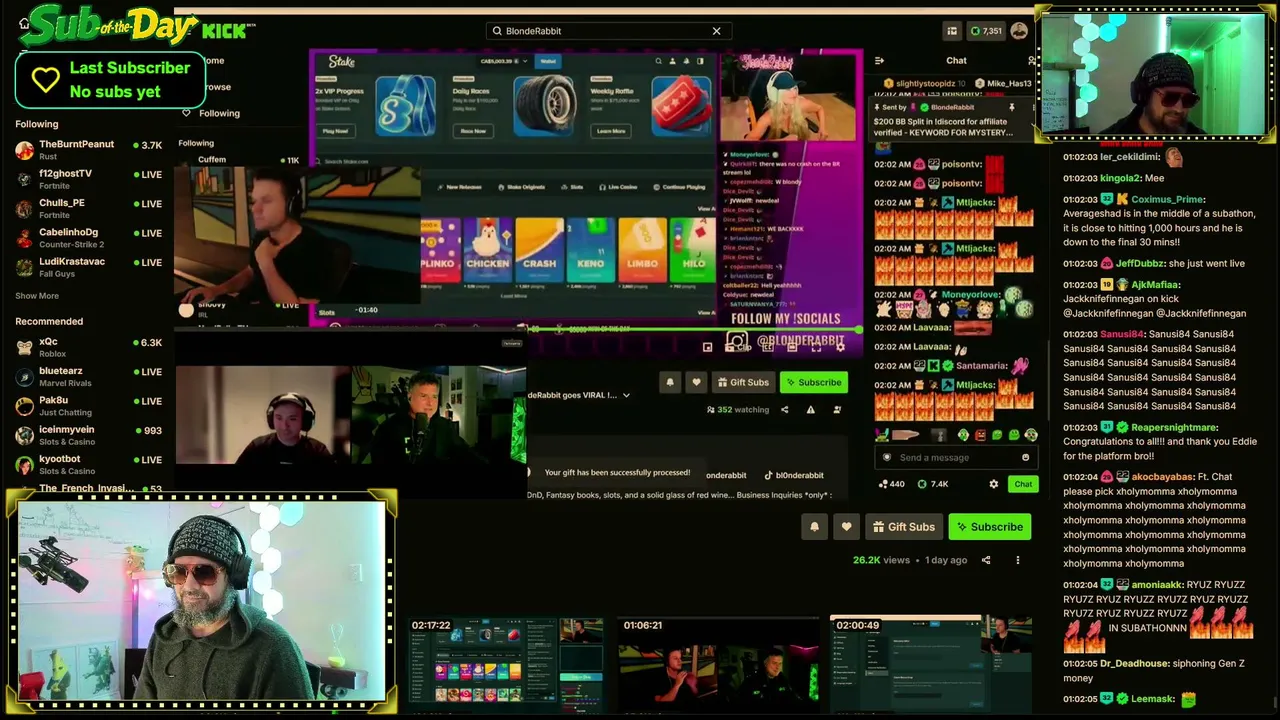The height and width of the screenshot is (720, 1280).
Task: Toggle notifications bell beside upper Gift Subs
Action: click(670, 382)
